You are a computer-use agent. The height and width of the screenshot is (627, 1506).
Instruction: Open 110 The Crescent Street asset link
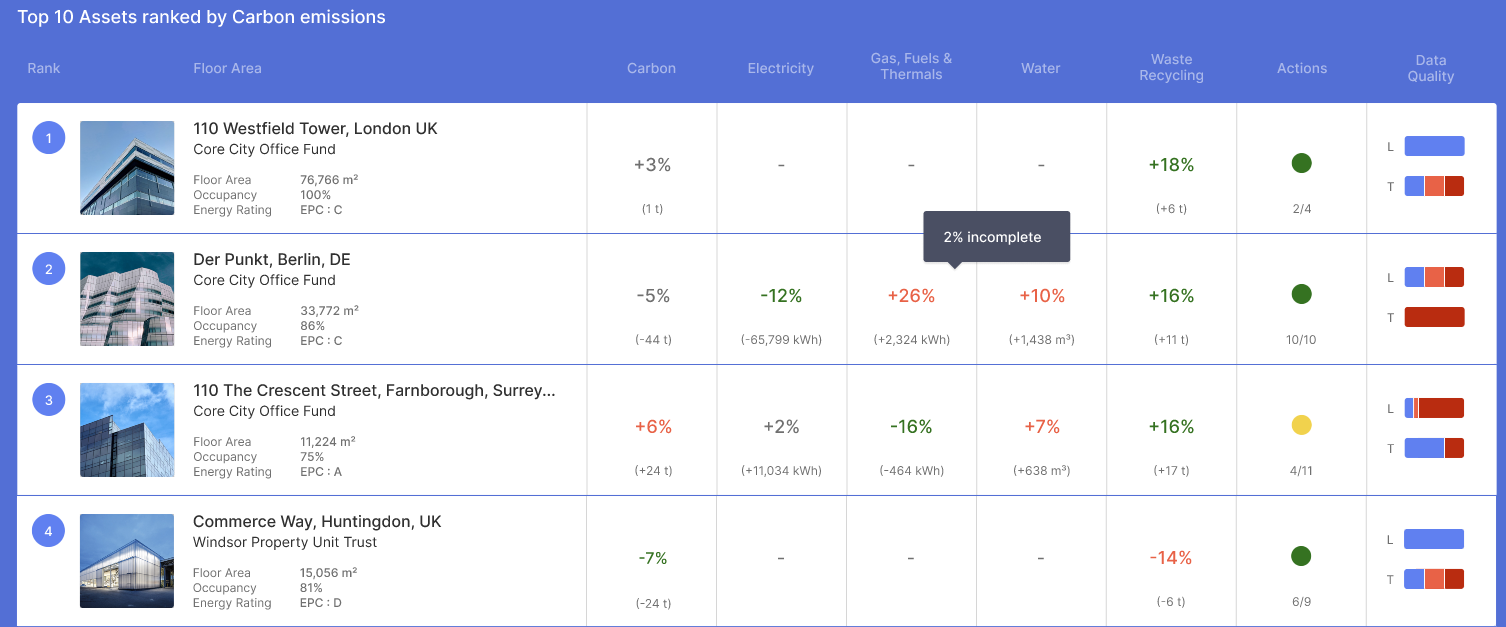374,390
